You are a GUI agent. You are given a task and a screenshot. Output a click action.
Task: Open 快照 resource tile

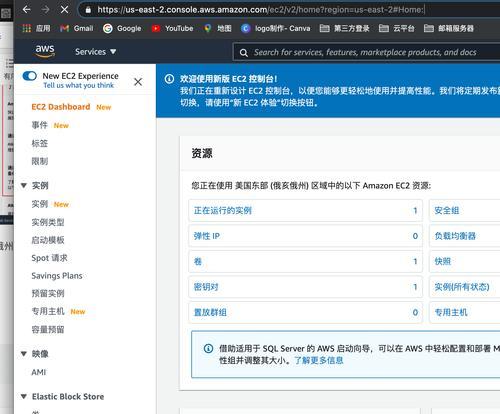click(465, 261)
